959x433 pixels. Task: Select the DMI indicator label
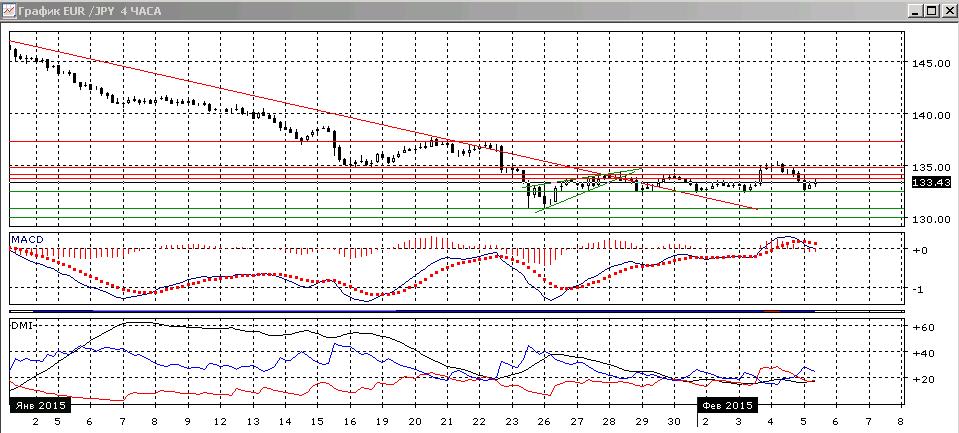pyautogui.click(x=21, y=325)
